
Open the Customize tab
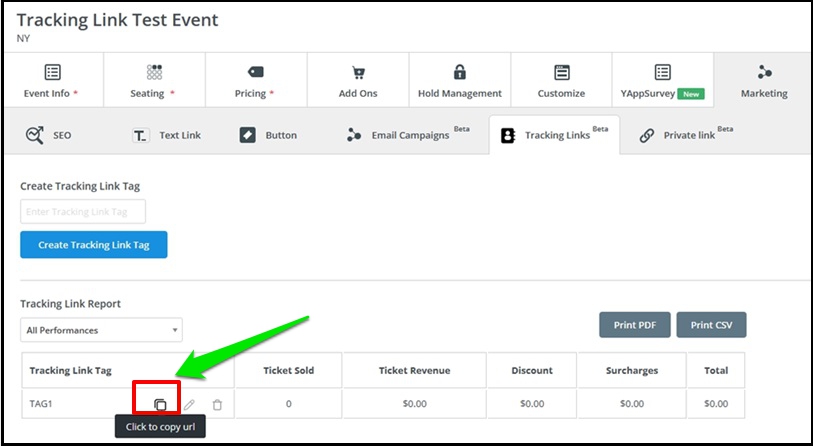561,80
